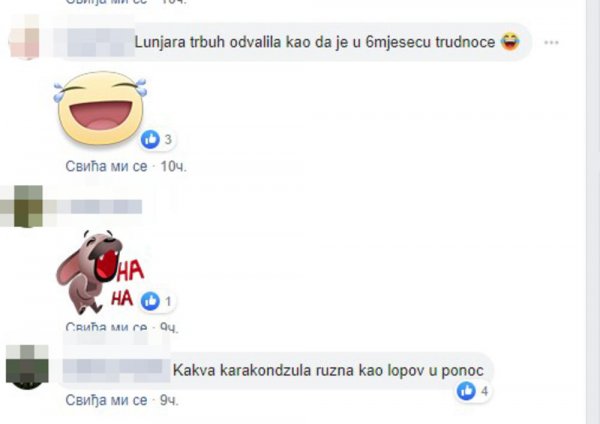Open the 9ч timestamp under karakondzula comment
This screenshot has width=600, height=424.
point(169,400)
